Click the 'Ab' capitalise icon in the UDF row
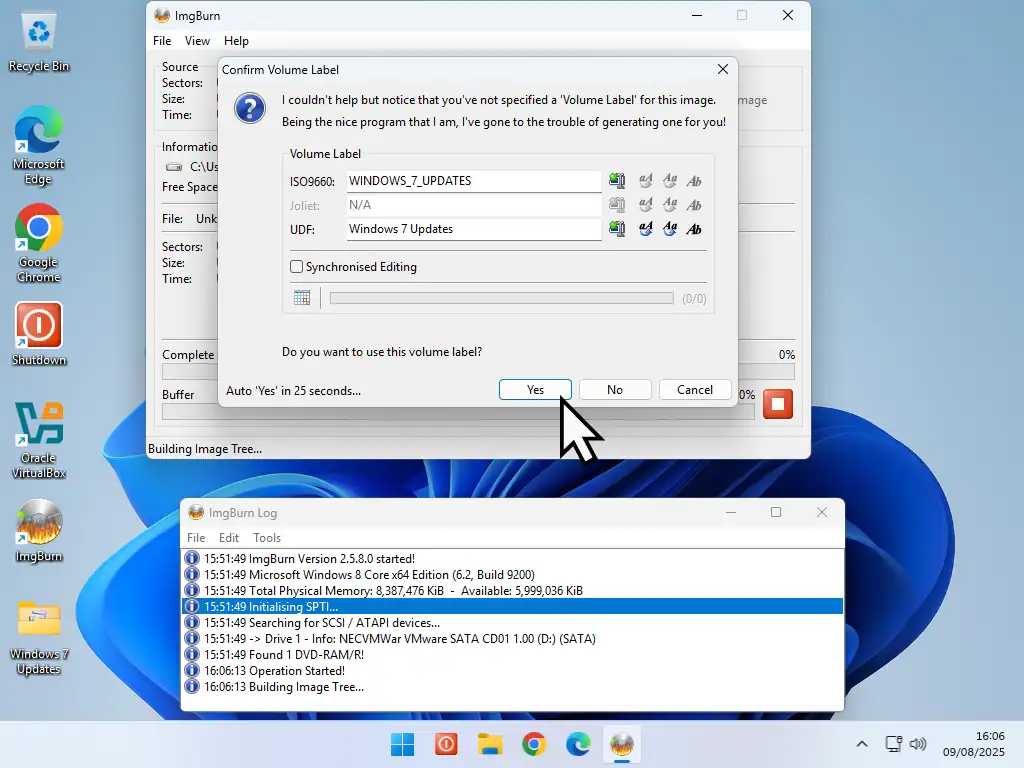Image resolution: width=1024 pixels, height=768 pixels. click(694, 229)
